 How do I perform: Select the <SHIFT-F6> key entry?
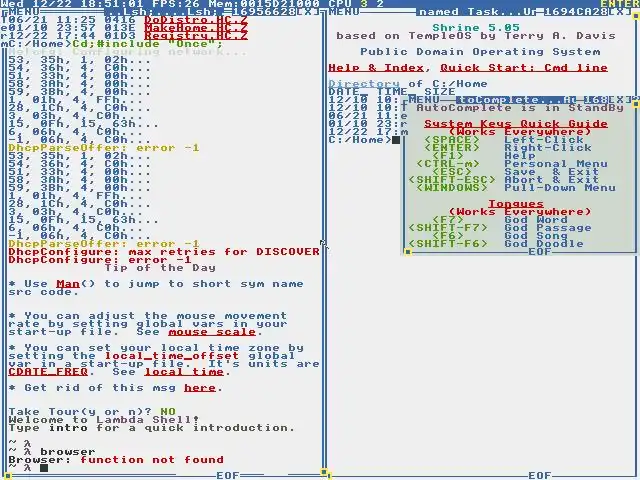click(x=448, y=244)
